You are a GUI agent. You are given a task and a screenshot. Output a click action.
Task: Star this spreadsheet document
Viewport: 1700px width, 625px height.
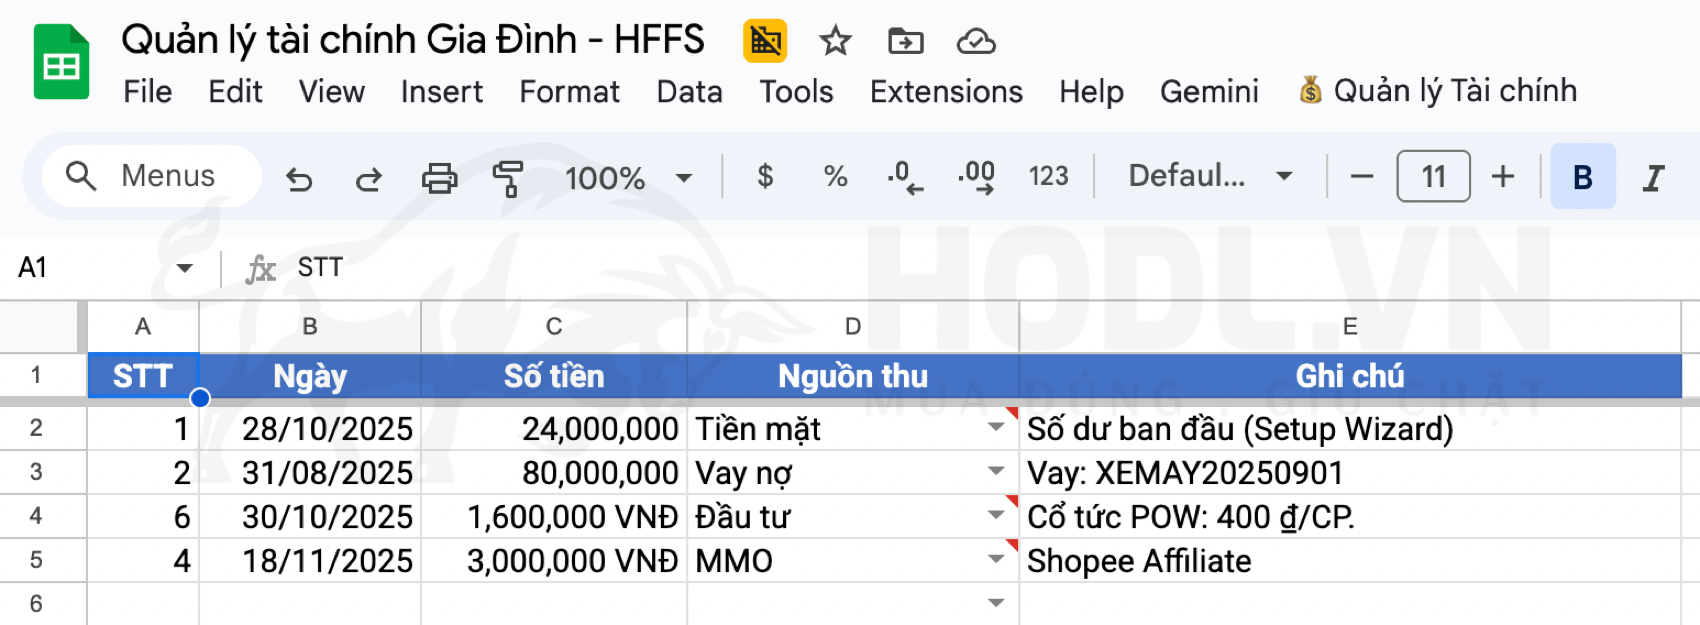coord(835,41)
